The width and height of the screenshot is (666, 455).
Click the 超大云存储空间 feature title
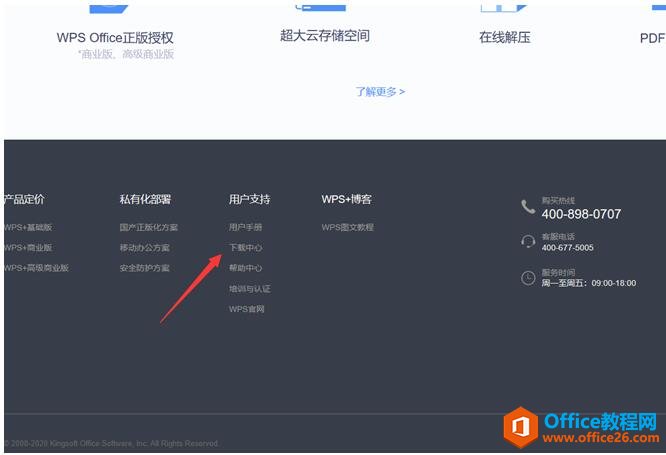[x=325, y=36]
